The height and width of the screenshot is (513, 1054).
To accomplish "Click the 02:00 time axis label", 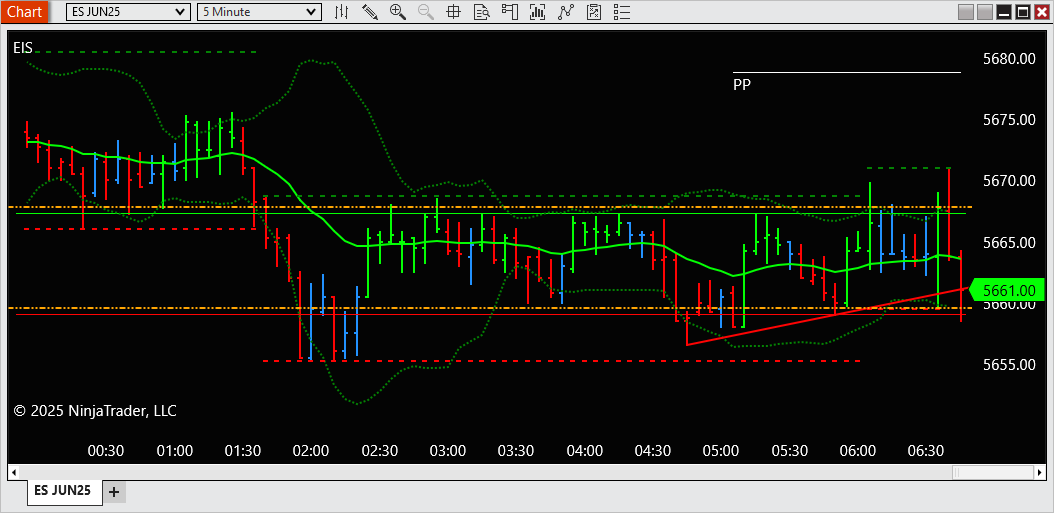I will [311, 450].
